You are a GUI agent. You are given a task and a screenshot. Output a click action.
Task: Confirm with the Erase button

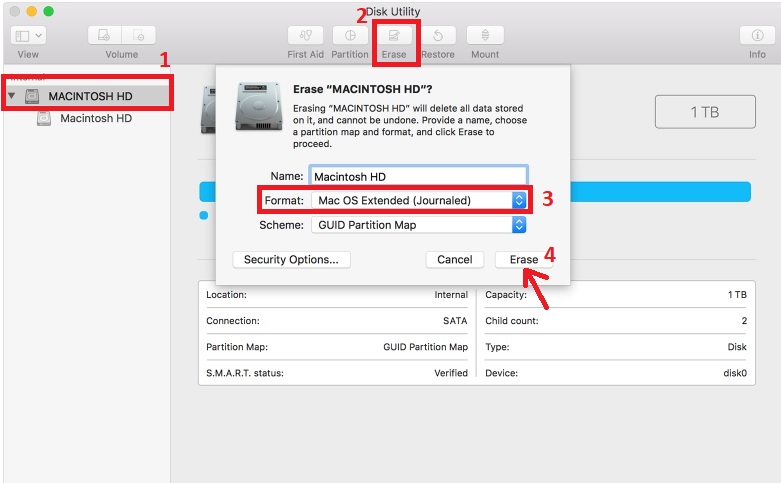point(523,259)
